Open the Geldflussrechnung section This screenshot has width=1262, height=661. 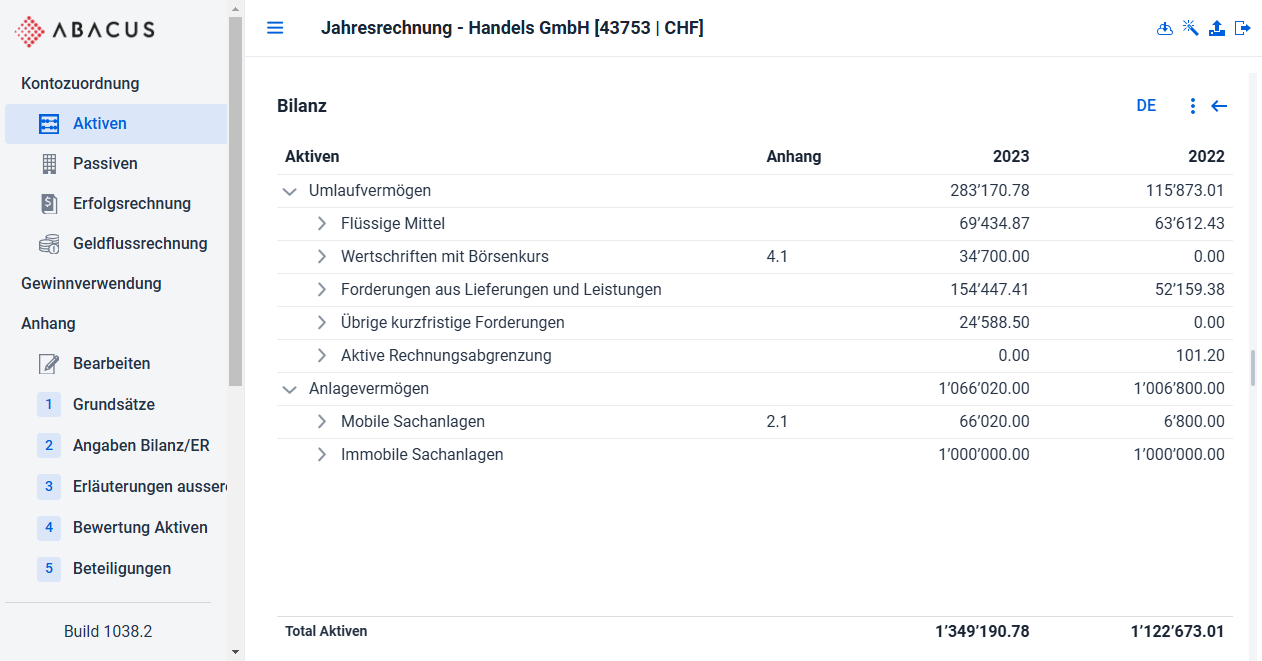coord(116,243)
